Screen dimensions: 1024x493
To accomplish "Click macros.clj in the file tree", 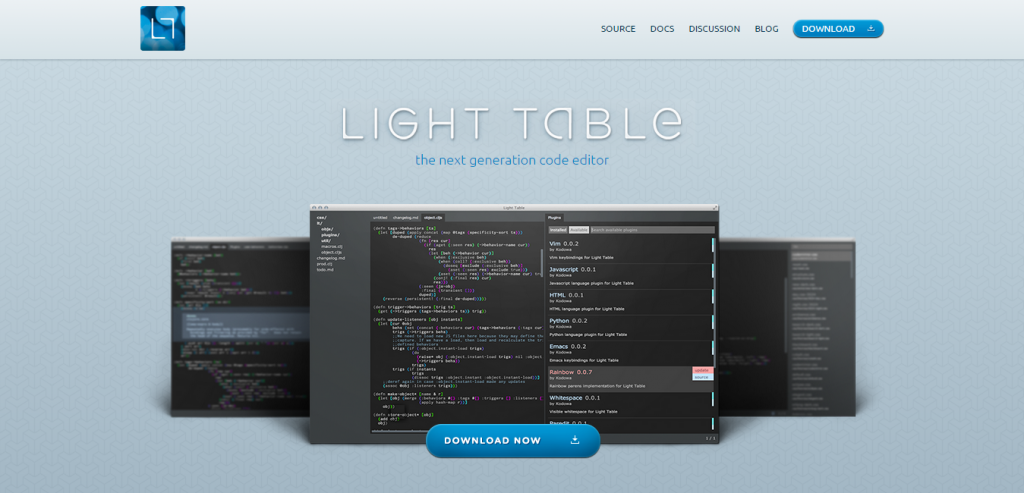I will [x=332, y=246].
